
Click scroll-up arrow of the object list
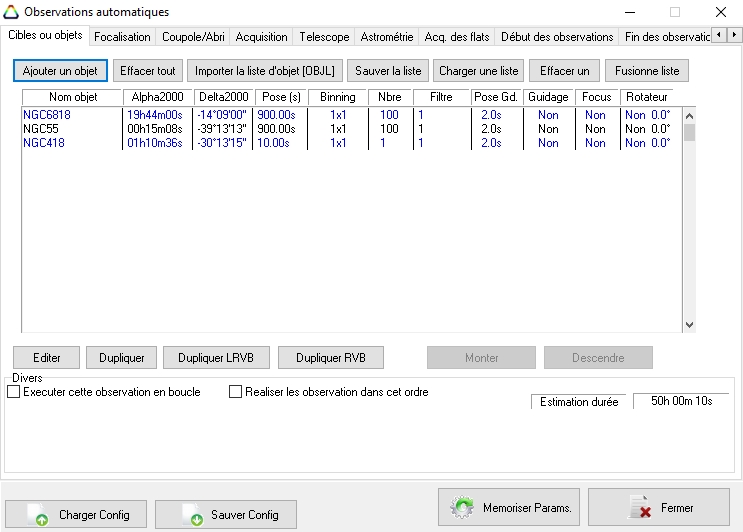tap(688, 114)
